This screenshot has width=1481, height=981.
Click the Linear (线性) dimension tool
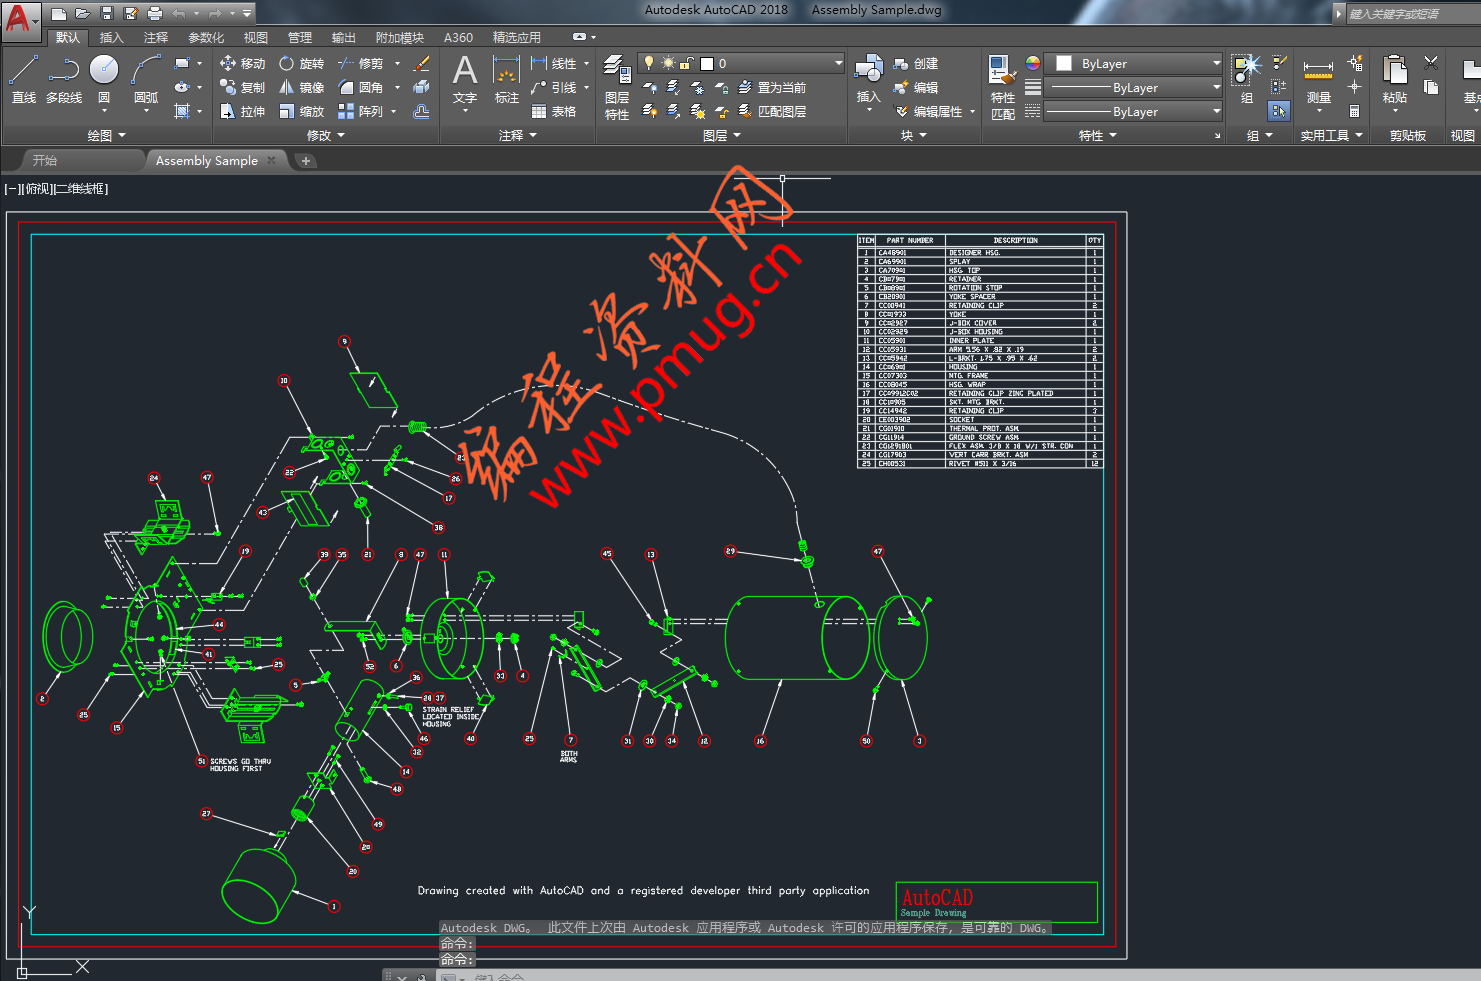coord(554,63)
